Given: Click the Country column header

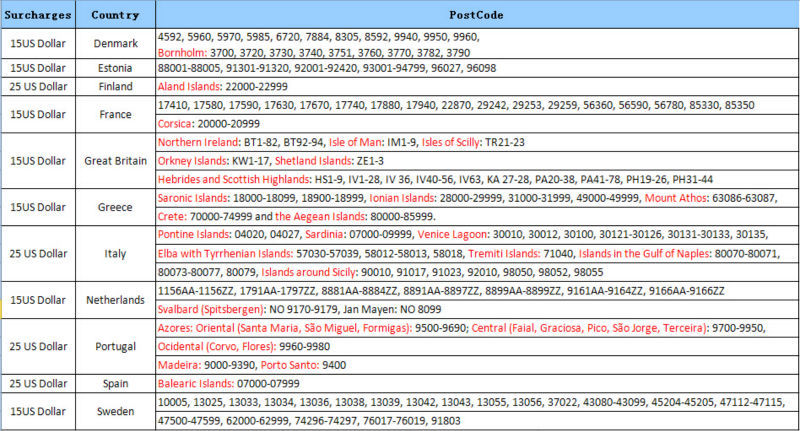Looking at the screenshot, I should click(x=114, y=15).
